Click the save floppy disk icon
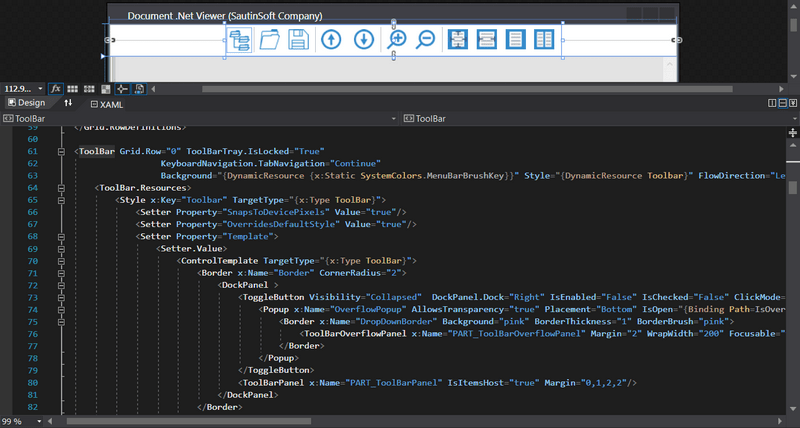The height and width of the screenshot is (428, 800). point(297,40)
